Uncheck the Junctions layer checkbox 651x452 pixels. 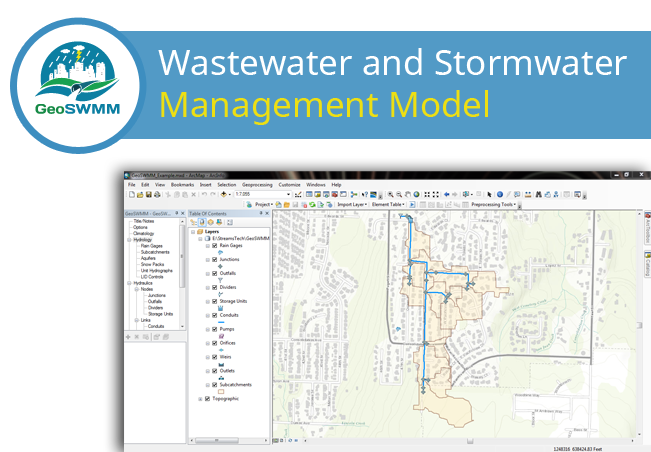click(x=215, y=259)
